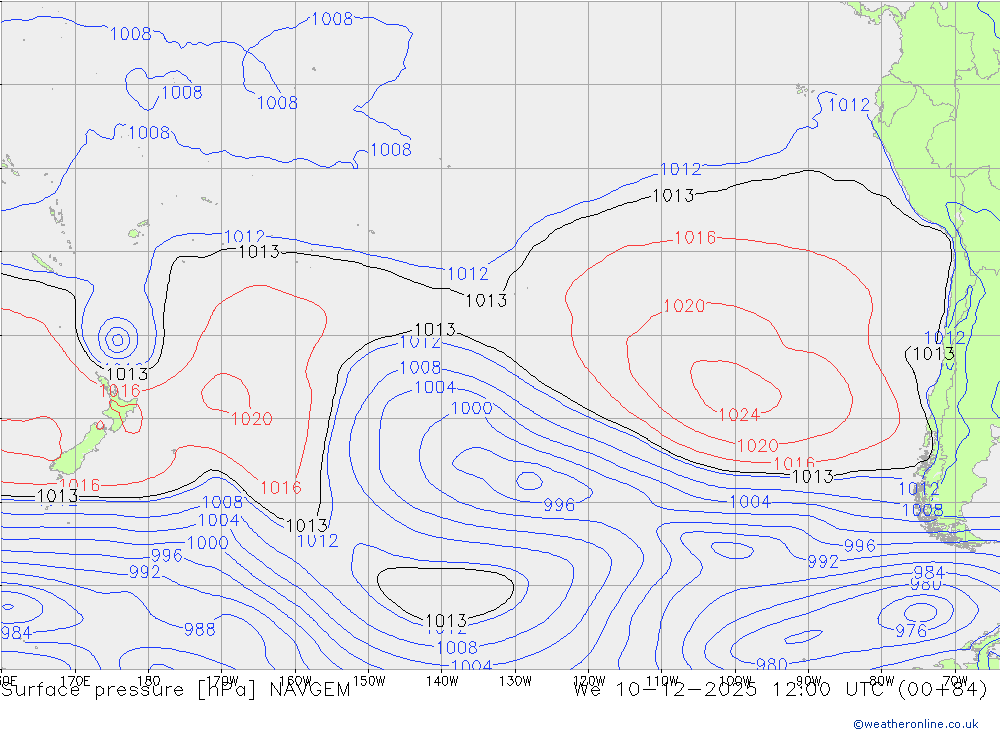Image resolution: width=1000 pixels, height=733 pixels.
Task: Click the 100W longitude axis label
Action: [735, 681]
